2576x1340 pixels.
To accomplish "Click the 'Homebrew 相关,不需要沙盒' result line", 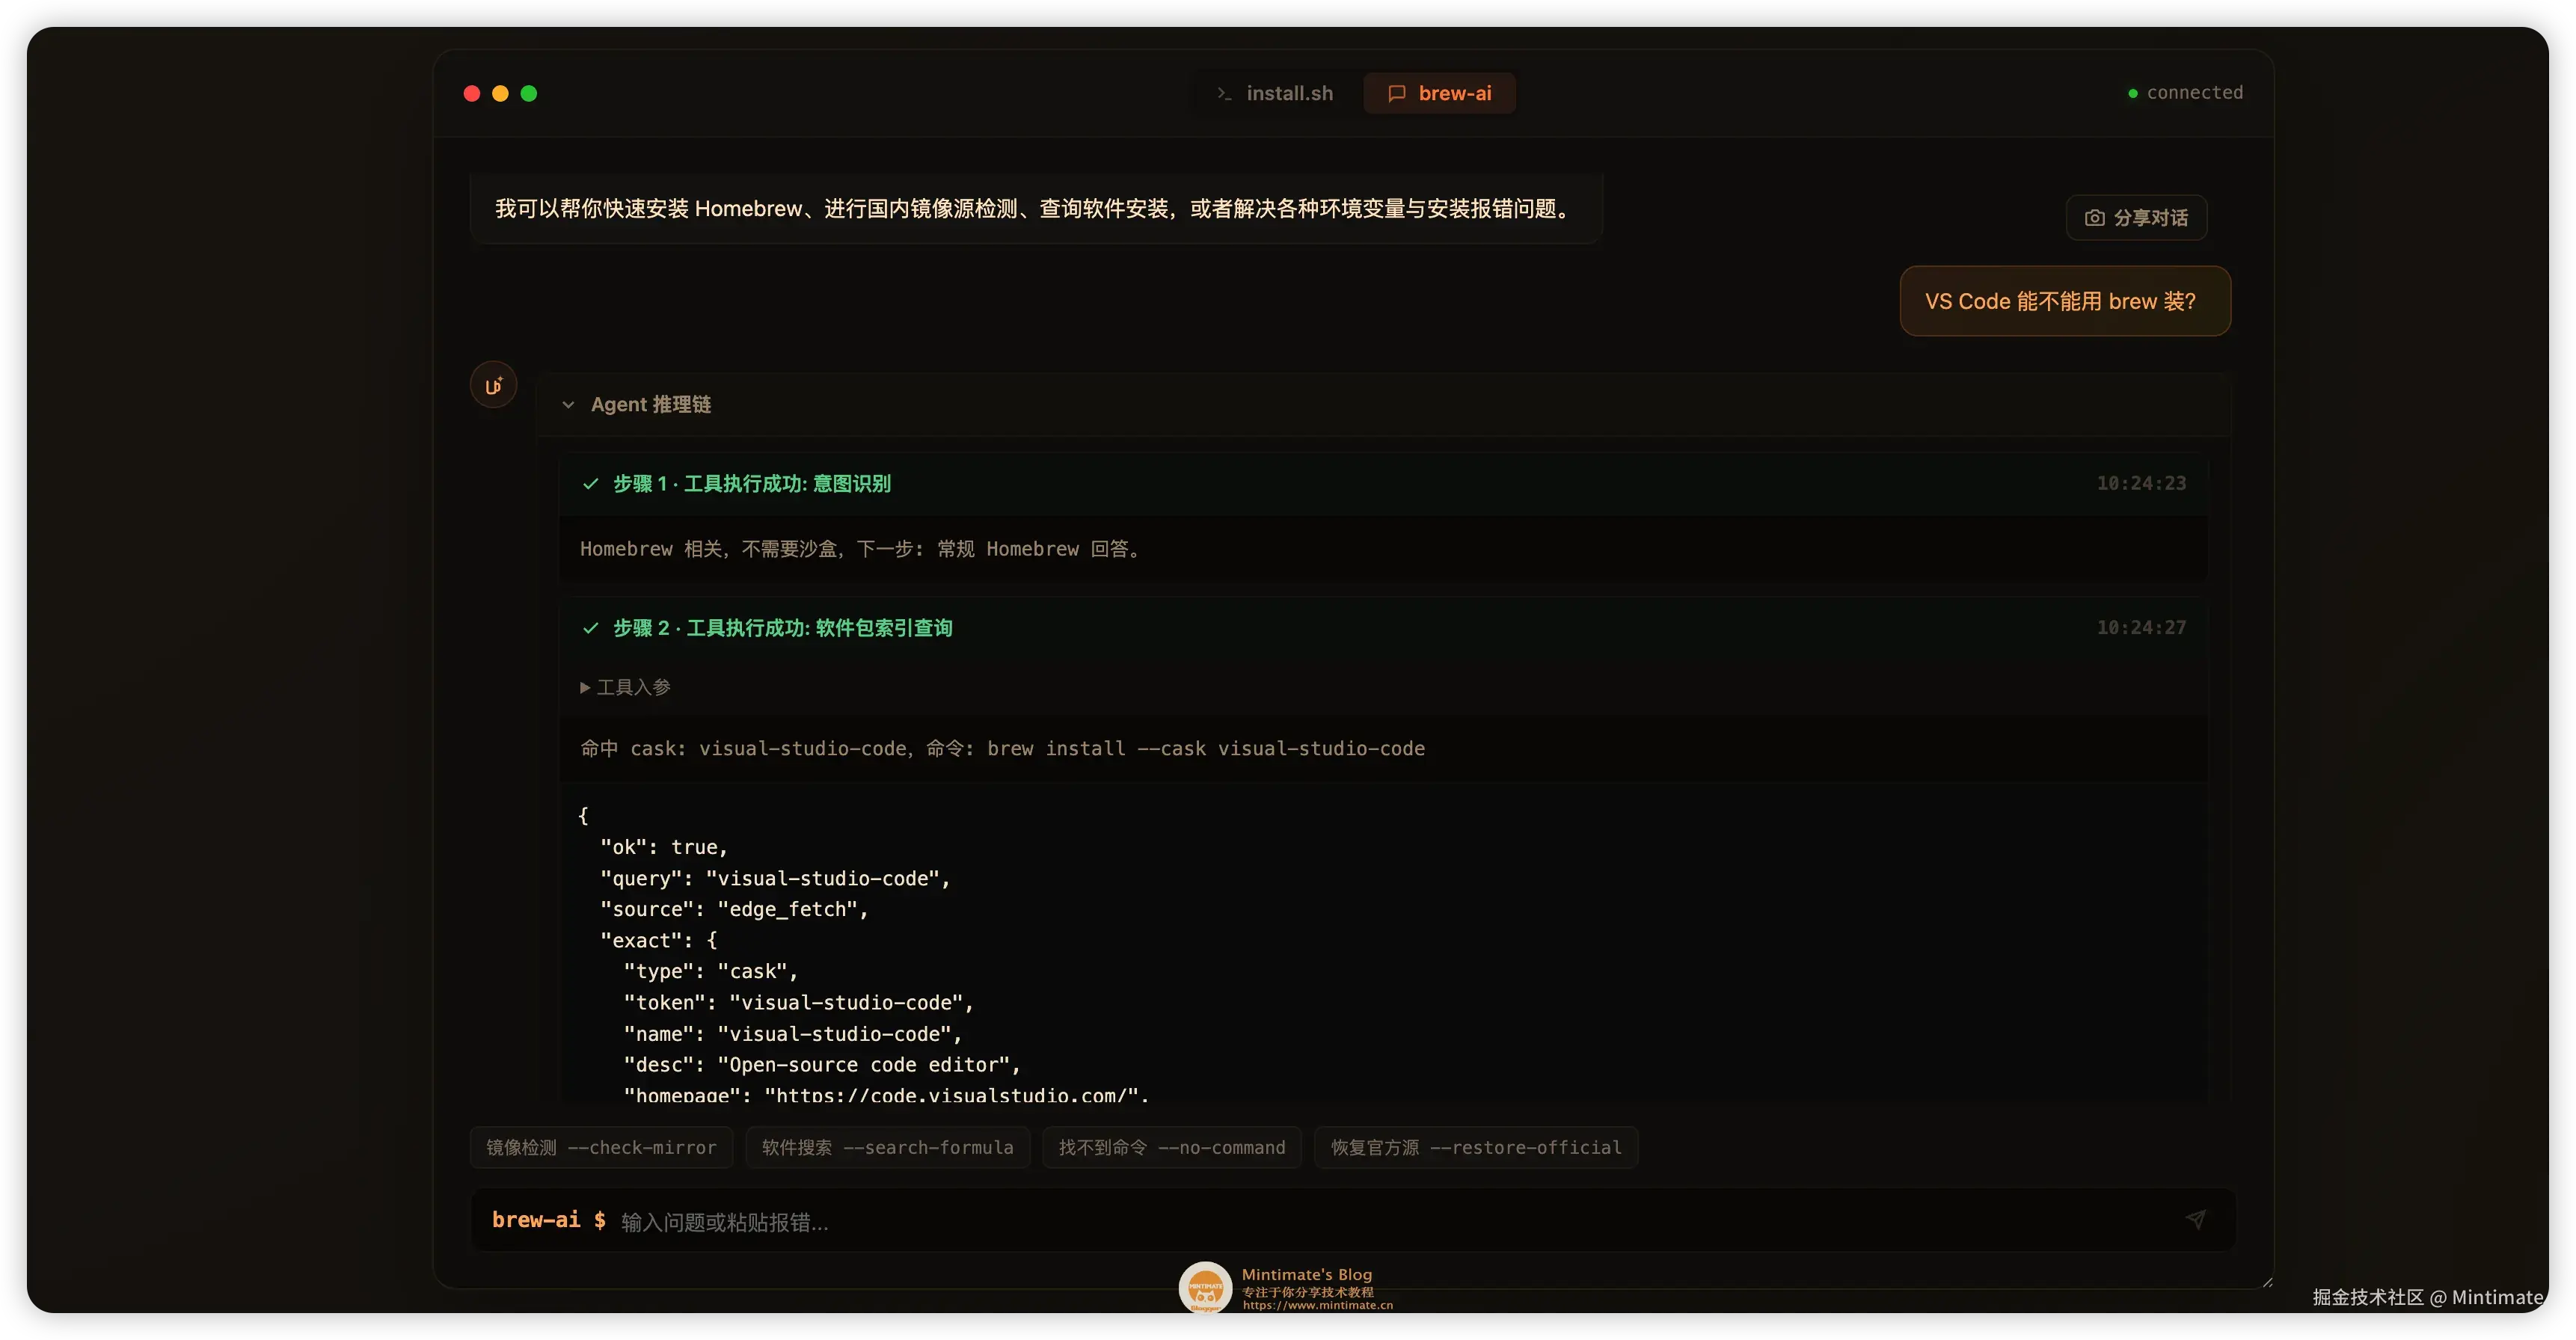I will (861, 549).
